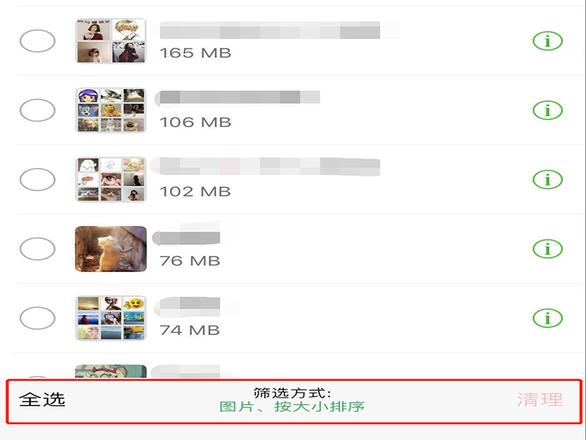Select the 102 MB chat radio circle
The image size is (586, 440).
37,179
